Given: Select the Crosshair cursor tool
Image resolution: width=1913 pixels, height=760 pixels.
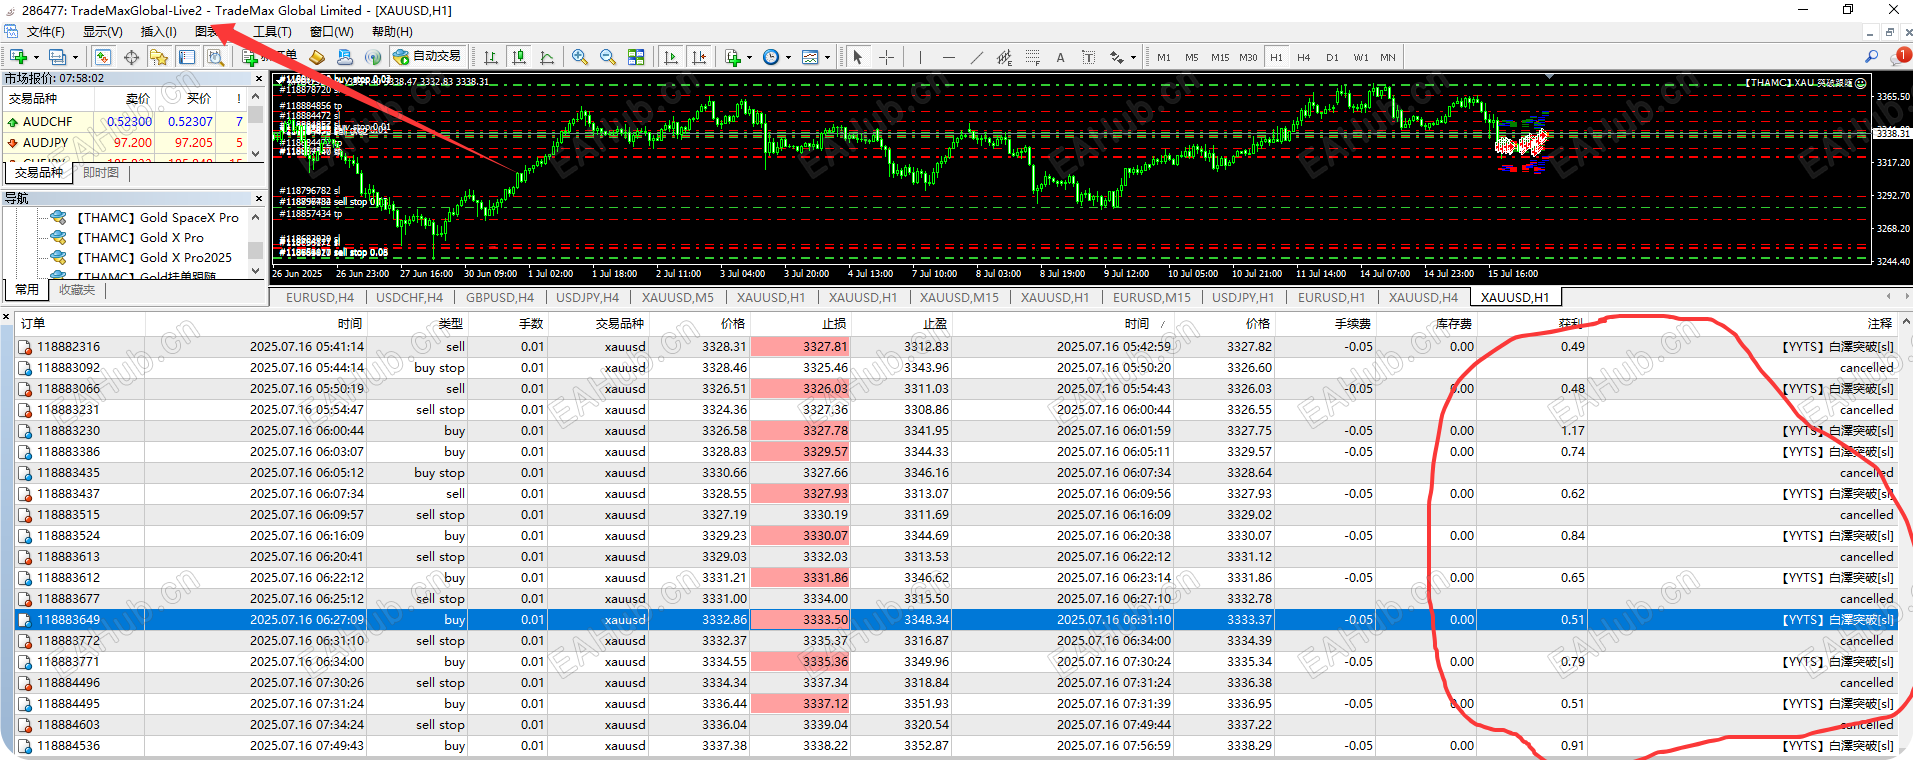Looking at the screenshot, I should (886, 57).
